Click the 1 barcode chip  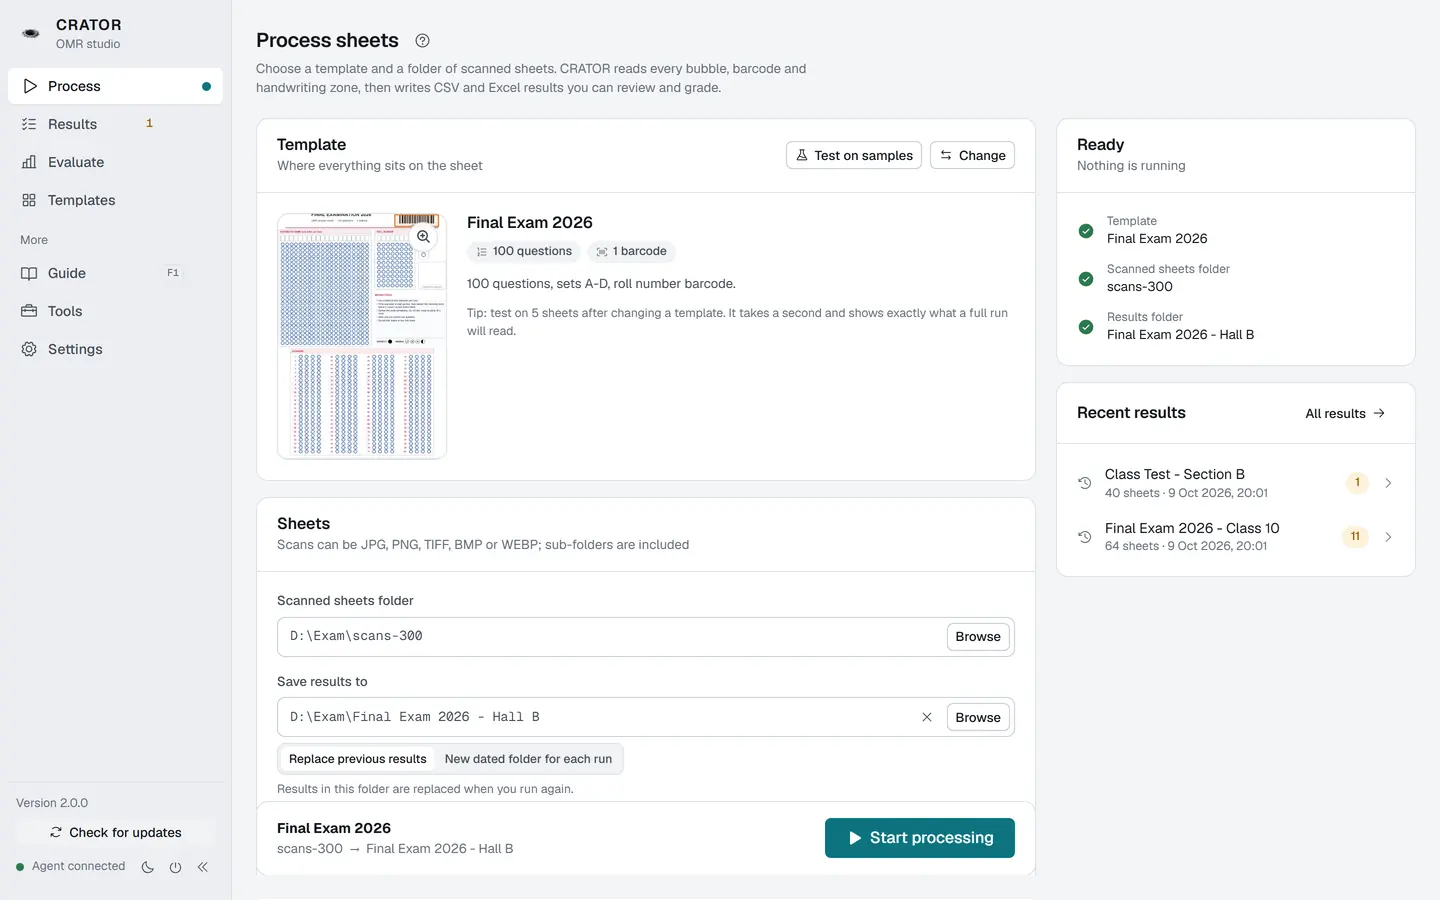632,252
